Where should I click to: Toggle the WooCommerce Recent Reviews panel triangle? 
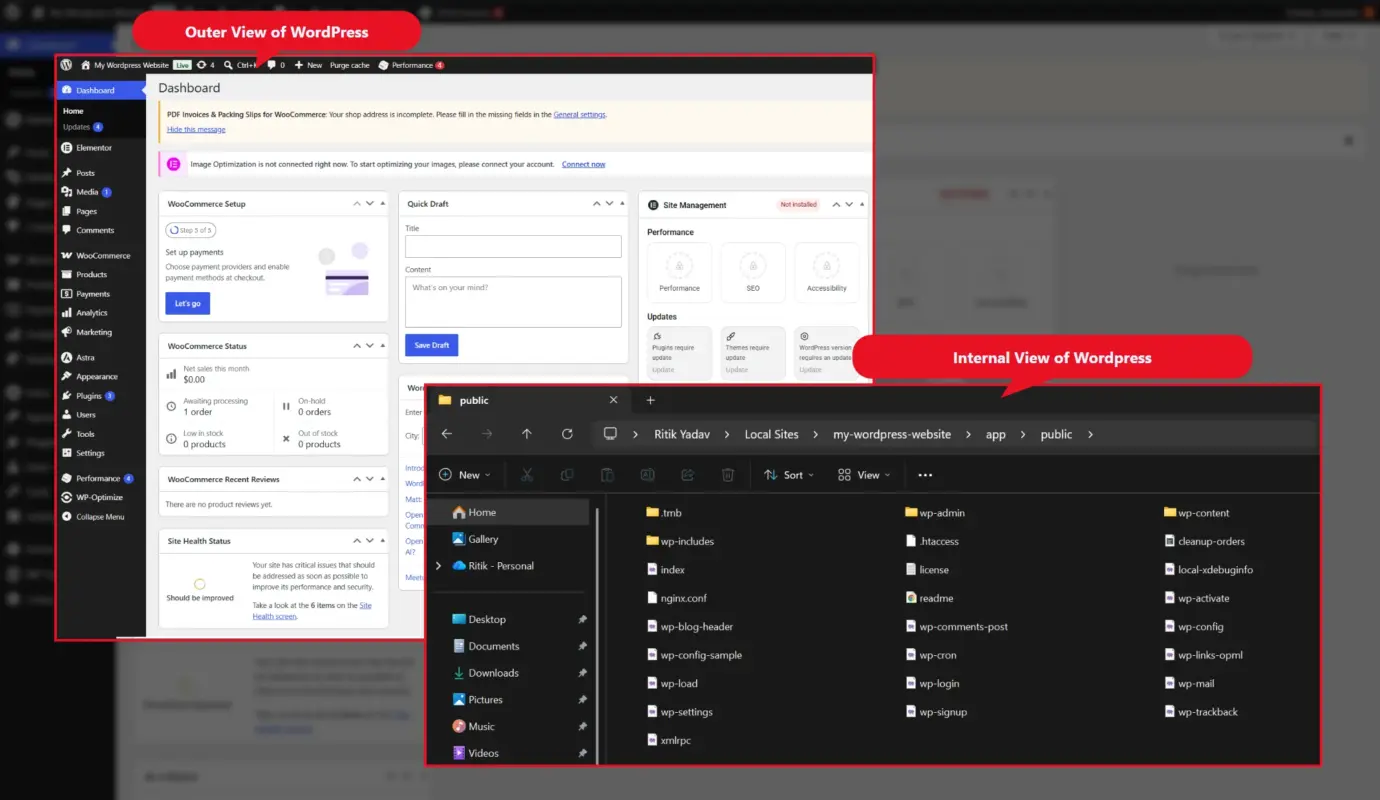click(382, 480)
